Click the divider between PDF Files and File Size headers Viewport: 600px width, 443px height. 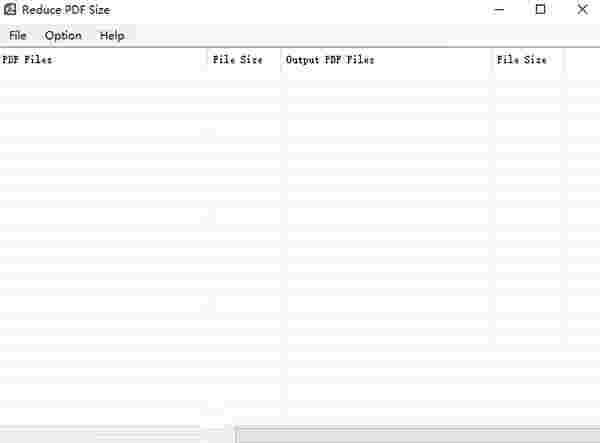207,60
